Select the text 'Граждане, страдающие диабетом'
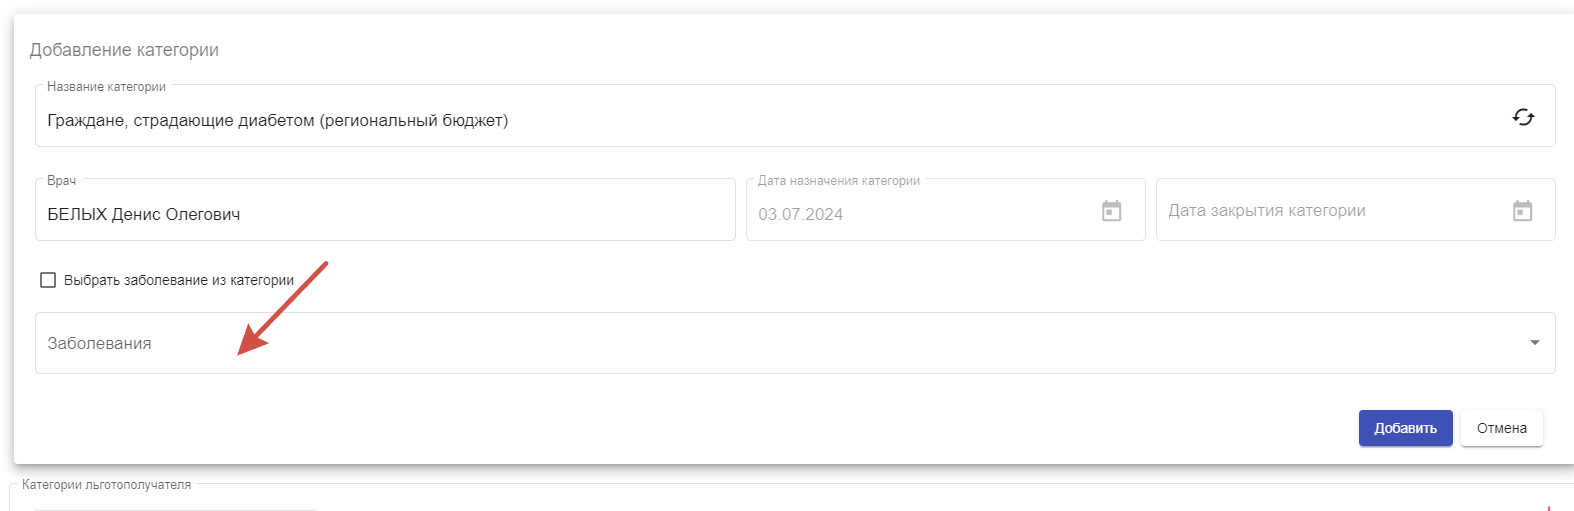Screen dimensions: 1574x511 pos(181,121)
